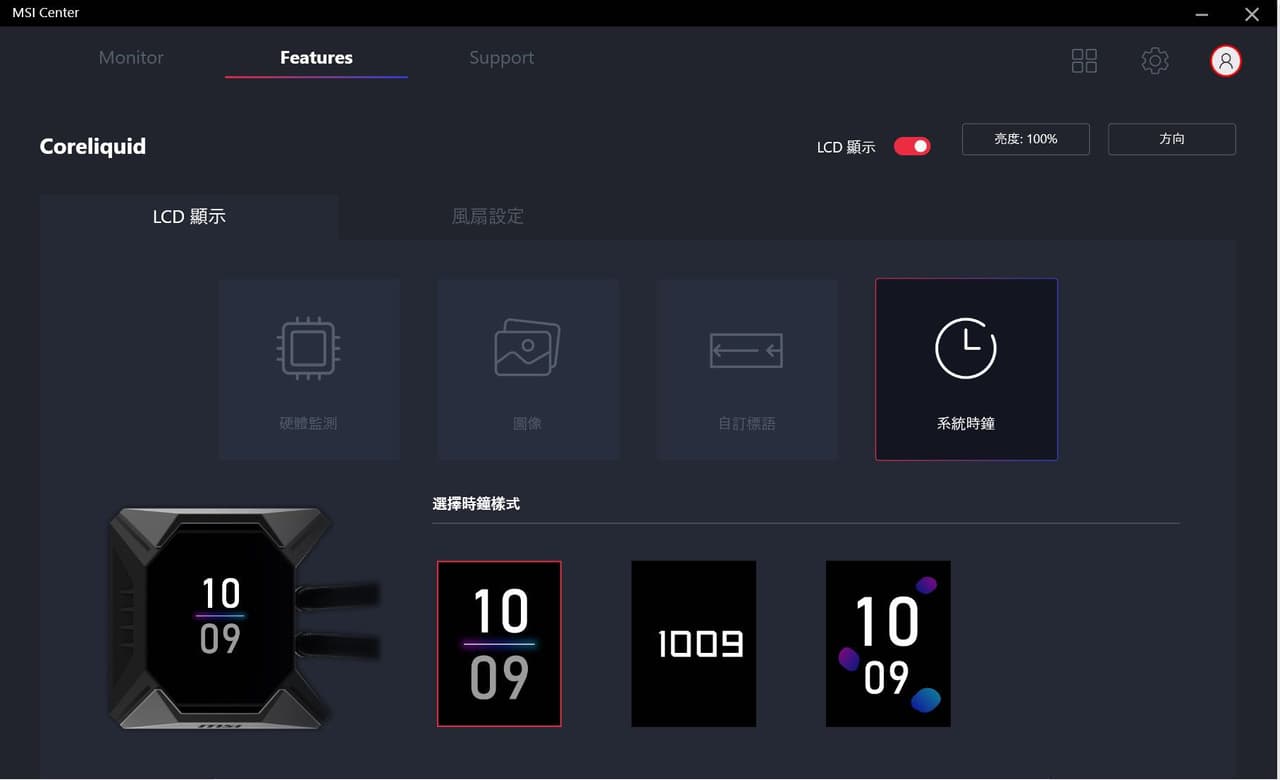This screenshot has width=1280, height=780.
Task: Open the LCD 顯示 sub-tab
Action: pyautogui.click(x=189, y=216)
